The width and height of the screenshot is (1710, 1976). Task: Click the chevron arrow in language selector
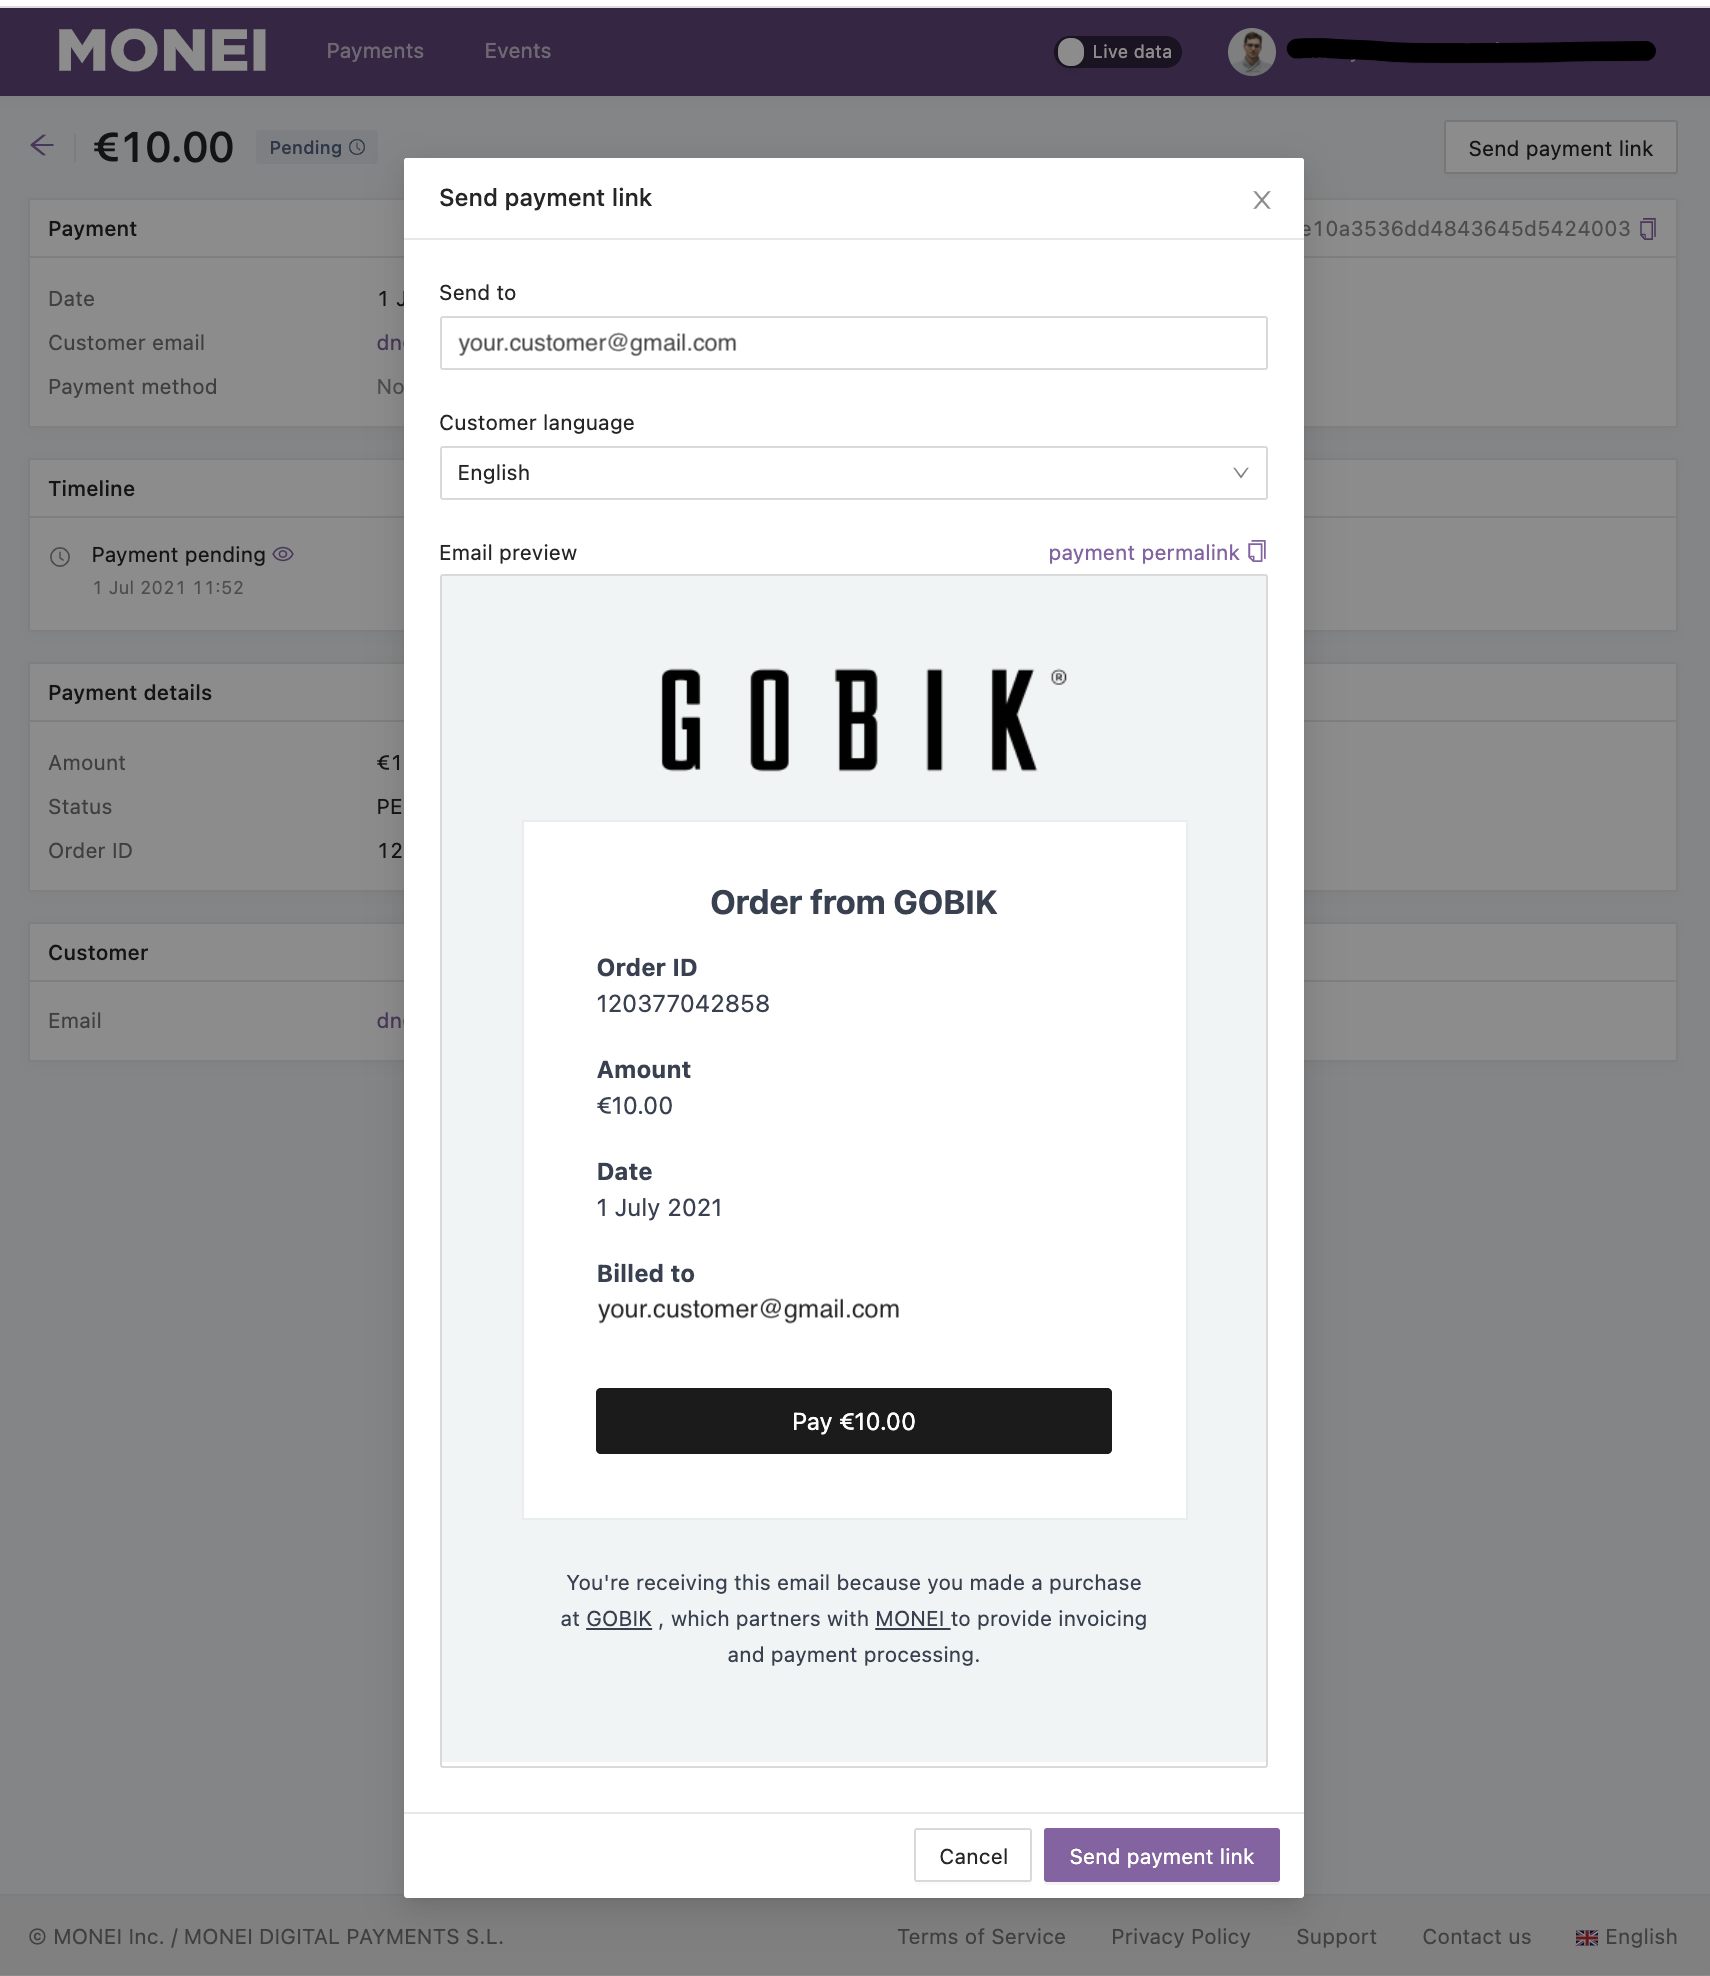(1240, 473)
